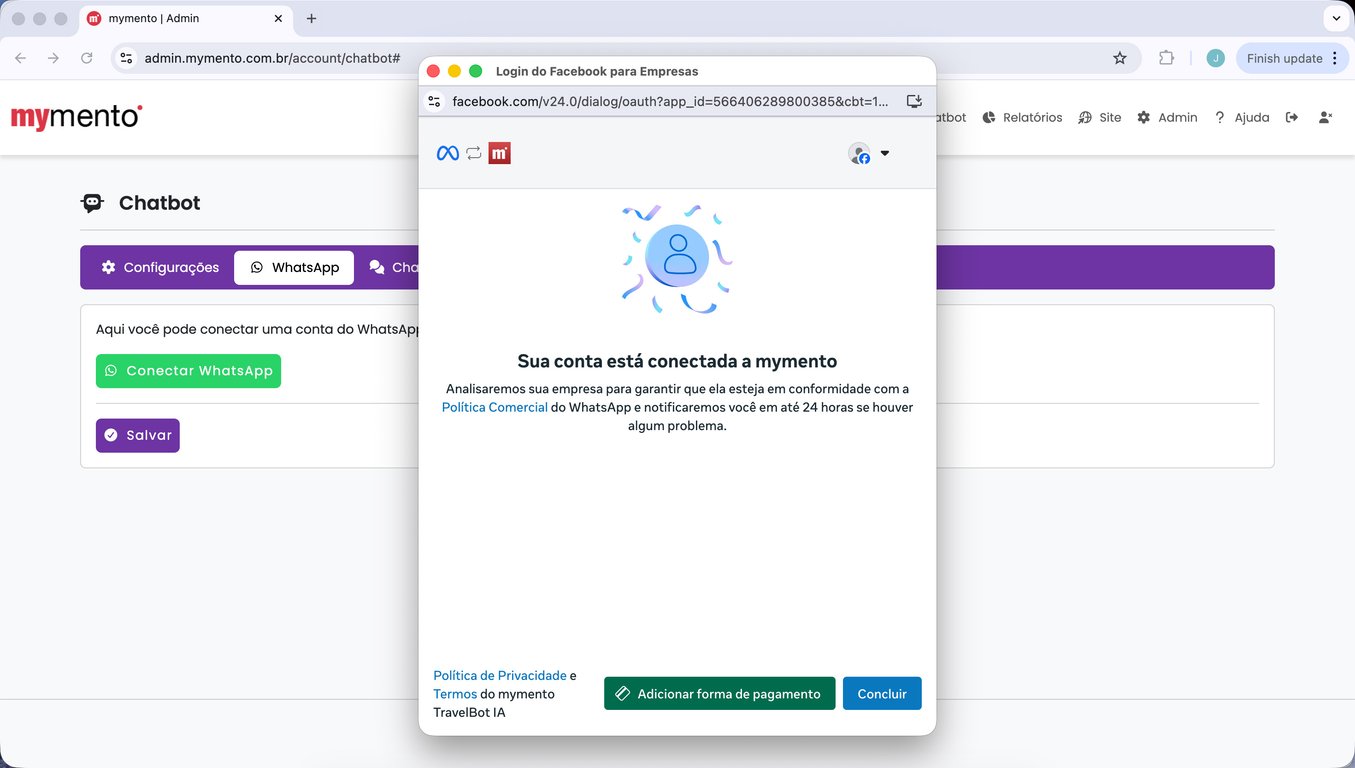Click the site info icon in Chrome address bar
Viewport: 1355px width, 768px height.
click(x=126, y=58)
